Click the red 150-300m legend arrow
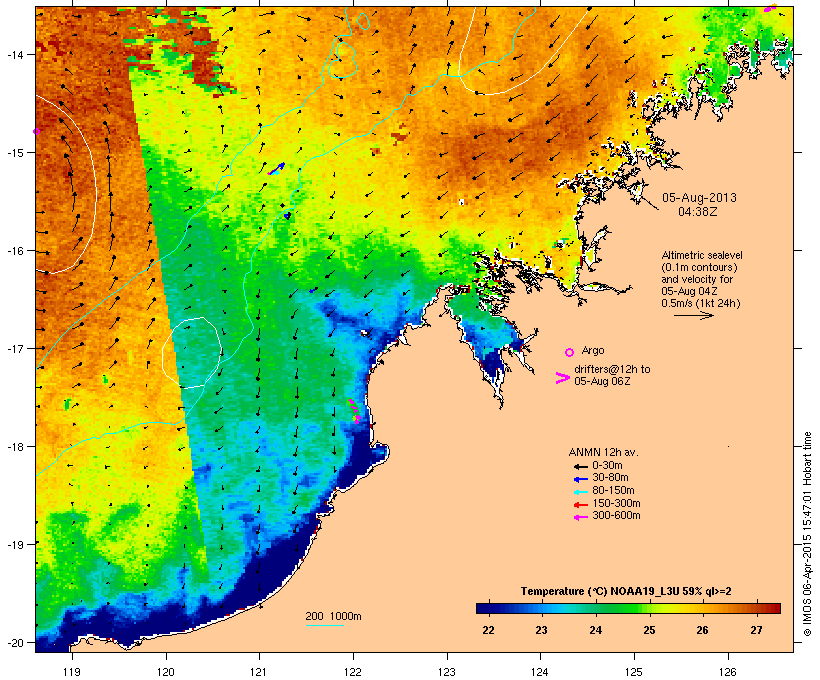The image size is (820, 680). [x=580, y=504]
